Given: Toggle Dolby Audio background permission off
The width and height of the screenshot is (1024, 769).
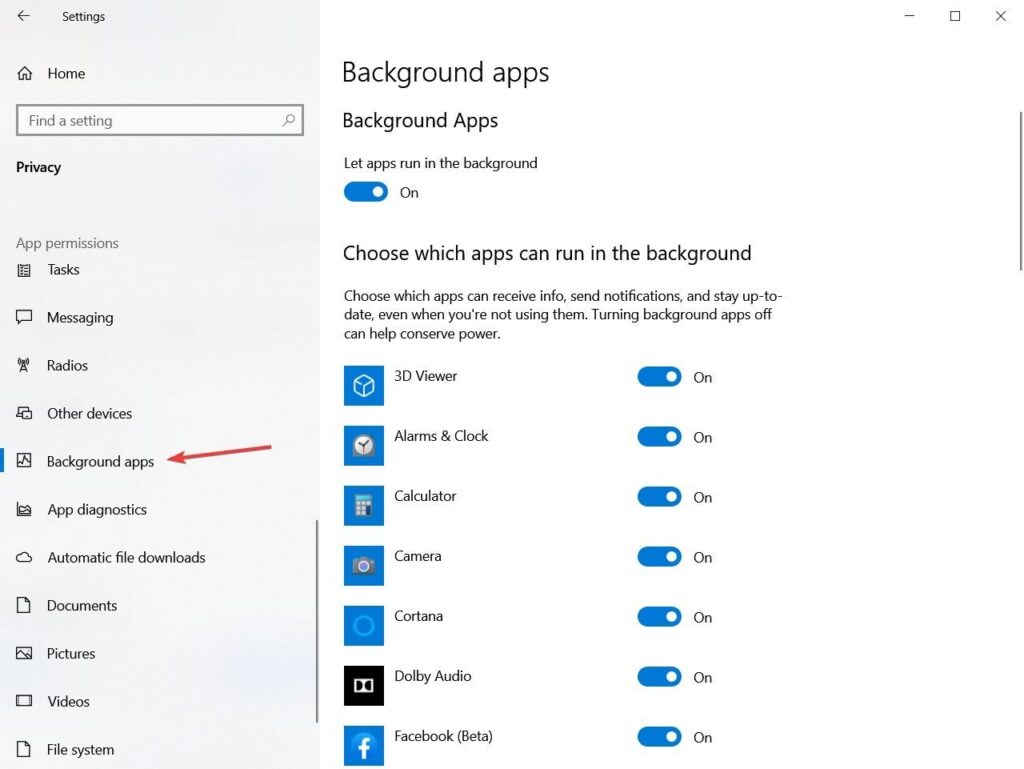Looking at the screenshot, I should pyautogui.click(x=659, y=677).
